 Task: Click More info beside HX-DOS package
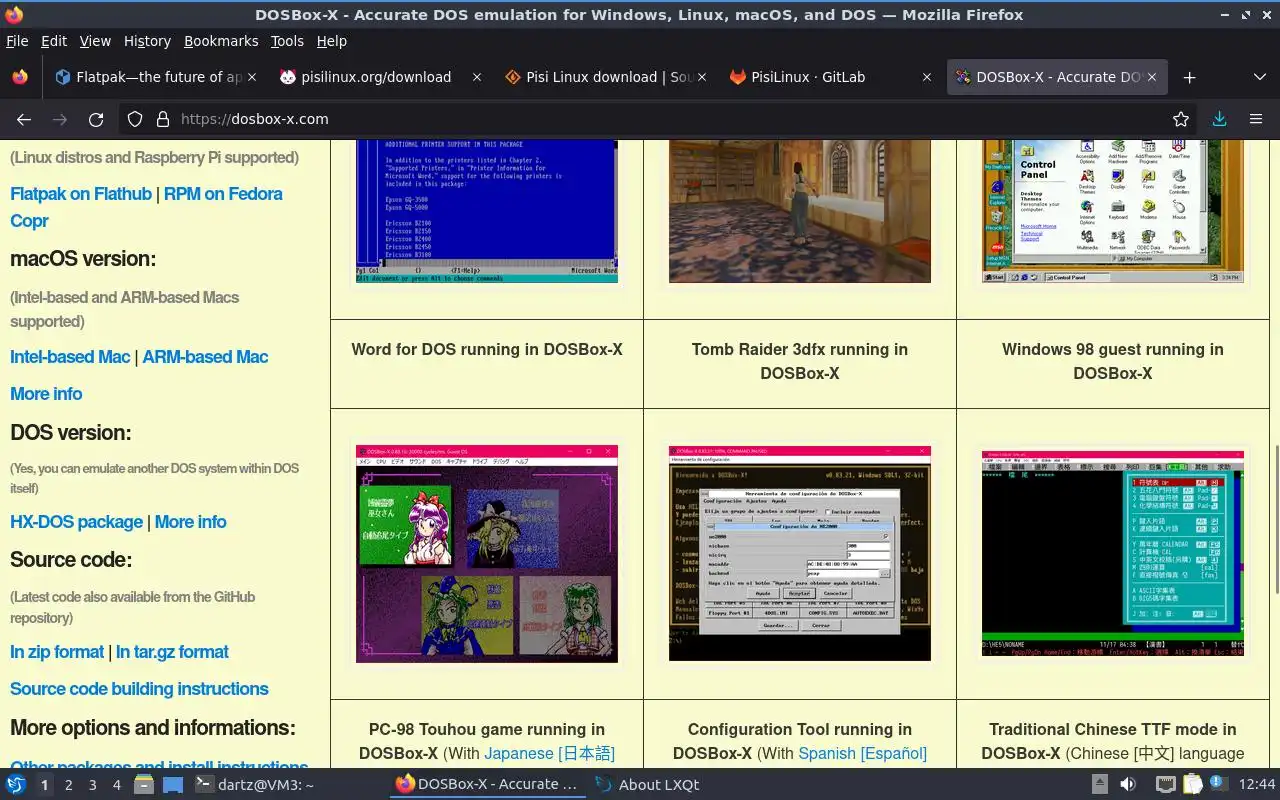click(x=190, y=522)
